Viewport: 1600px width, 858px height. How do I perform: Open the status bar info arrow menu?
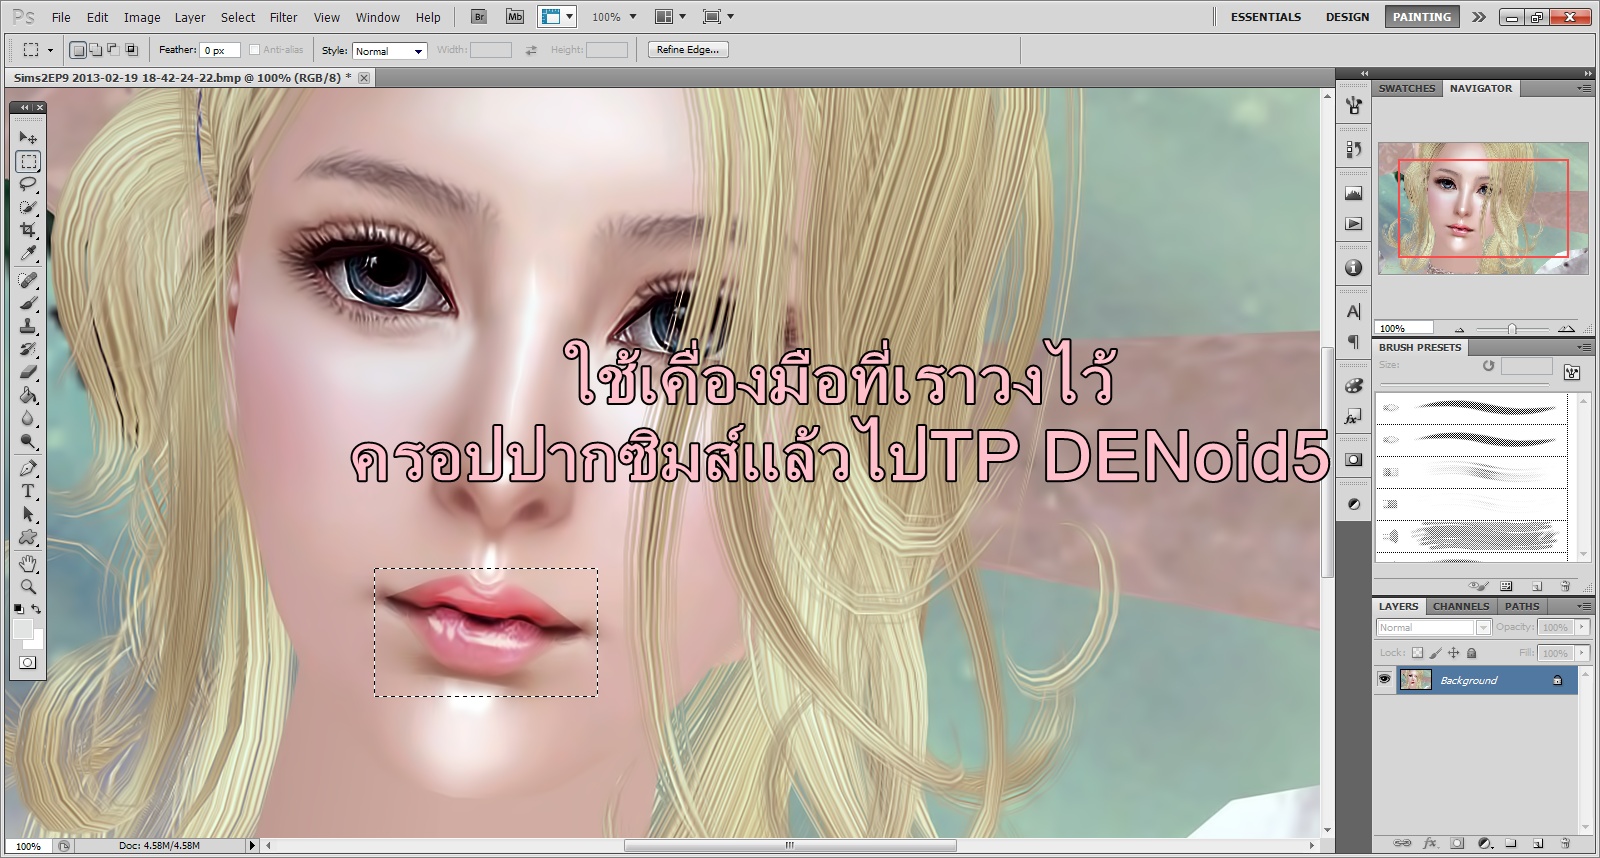252,846
